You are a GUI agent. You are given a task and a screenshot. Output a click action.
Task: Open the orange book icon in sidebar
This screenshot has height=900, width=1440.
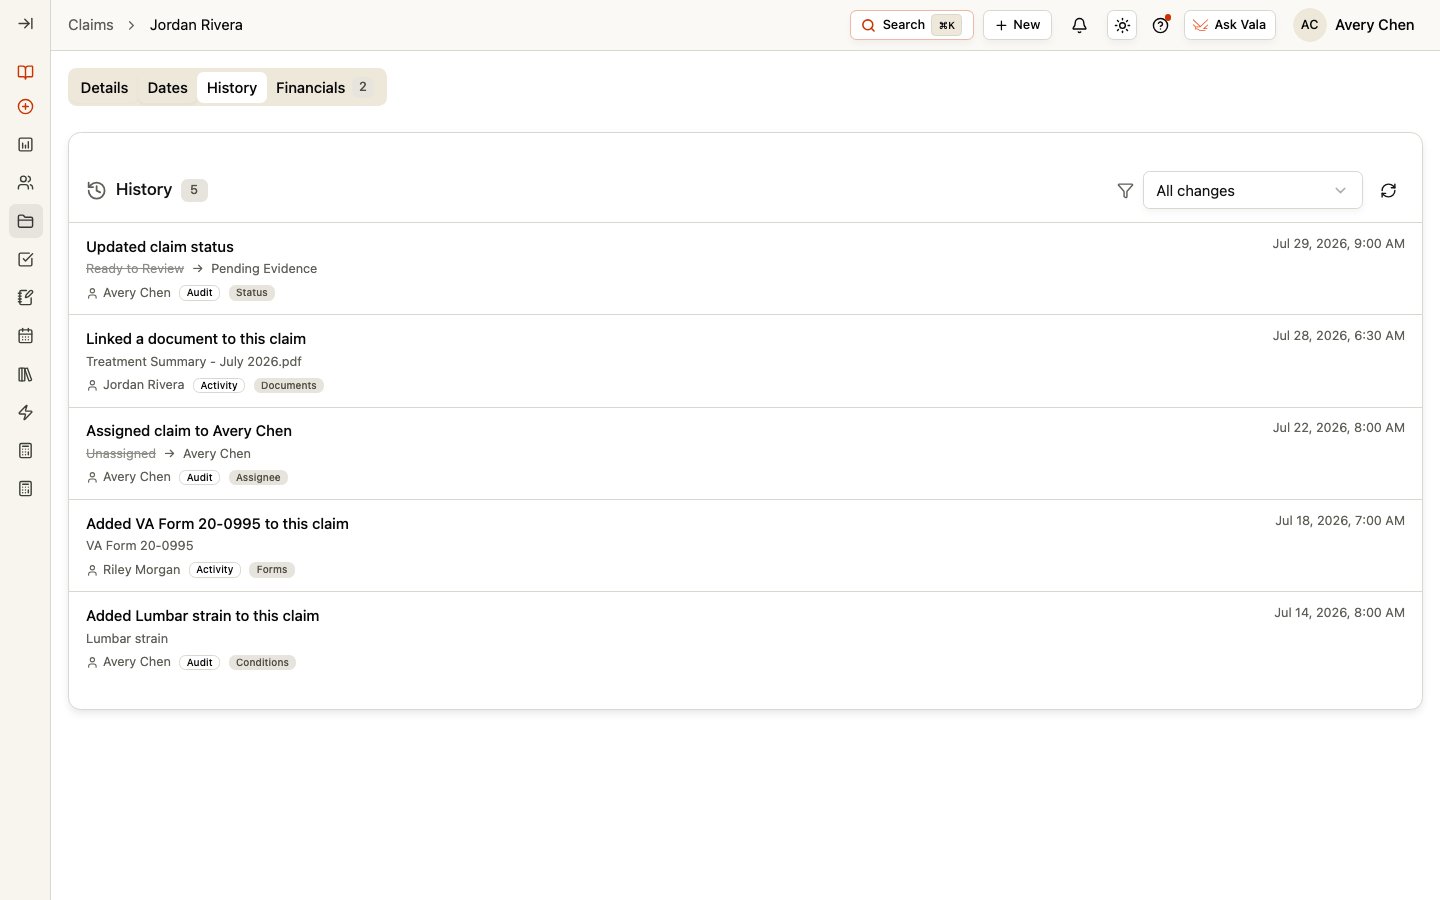click(x=26, y=72)
